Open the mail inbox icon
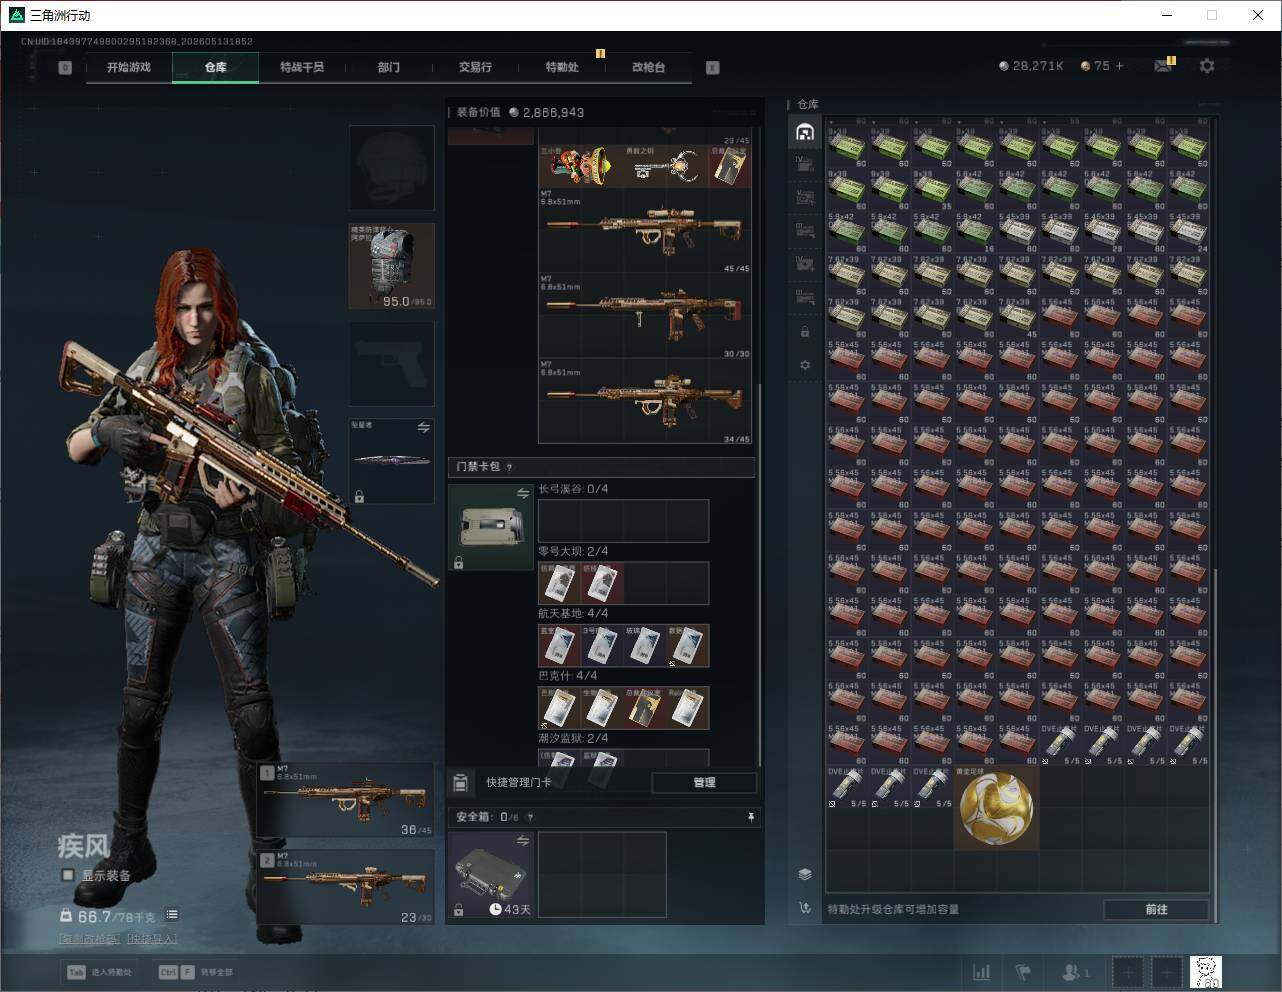The height and width of the screenshot is (992, 1282). (x=1162, y=66)
